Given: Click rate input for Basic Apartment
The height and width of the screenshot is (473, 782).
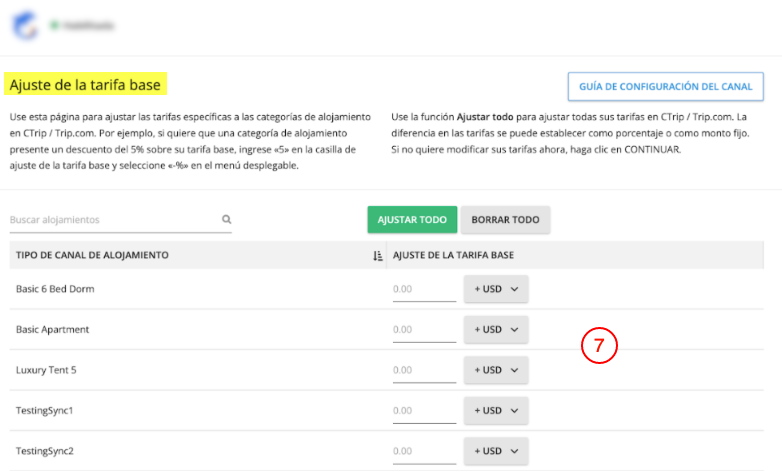Looking at the screenshot, I should (424, 329).
